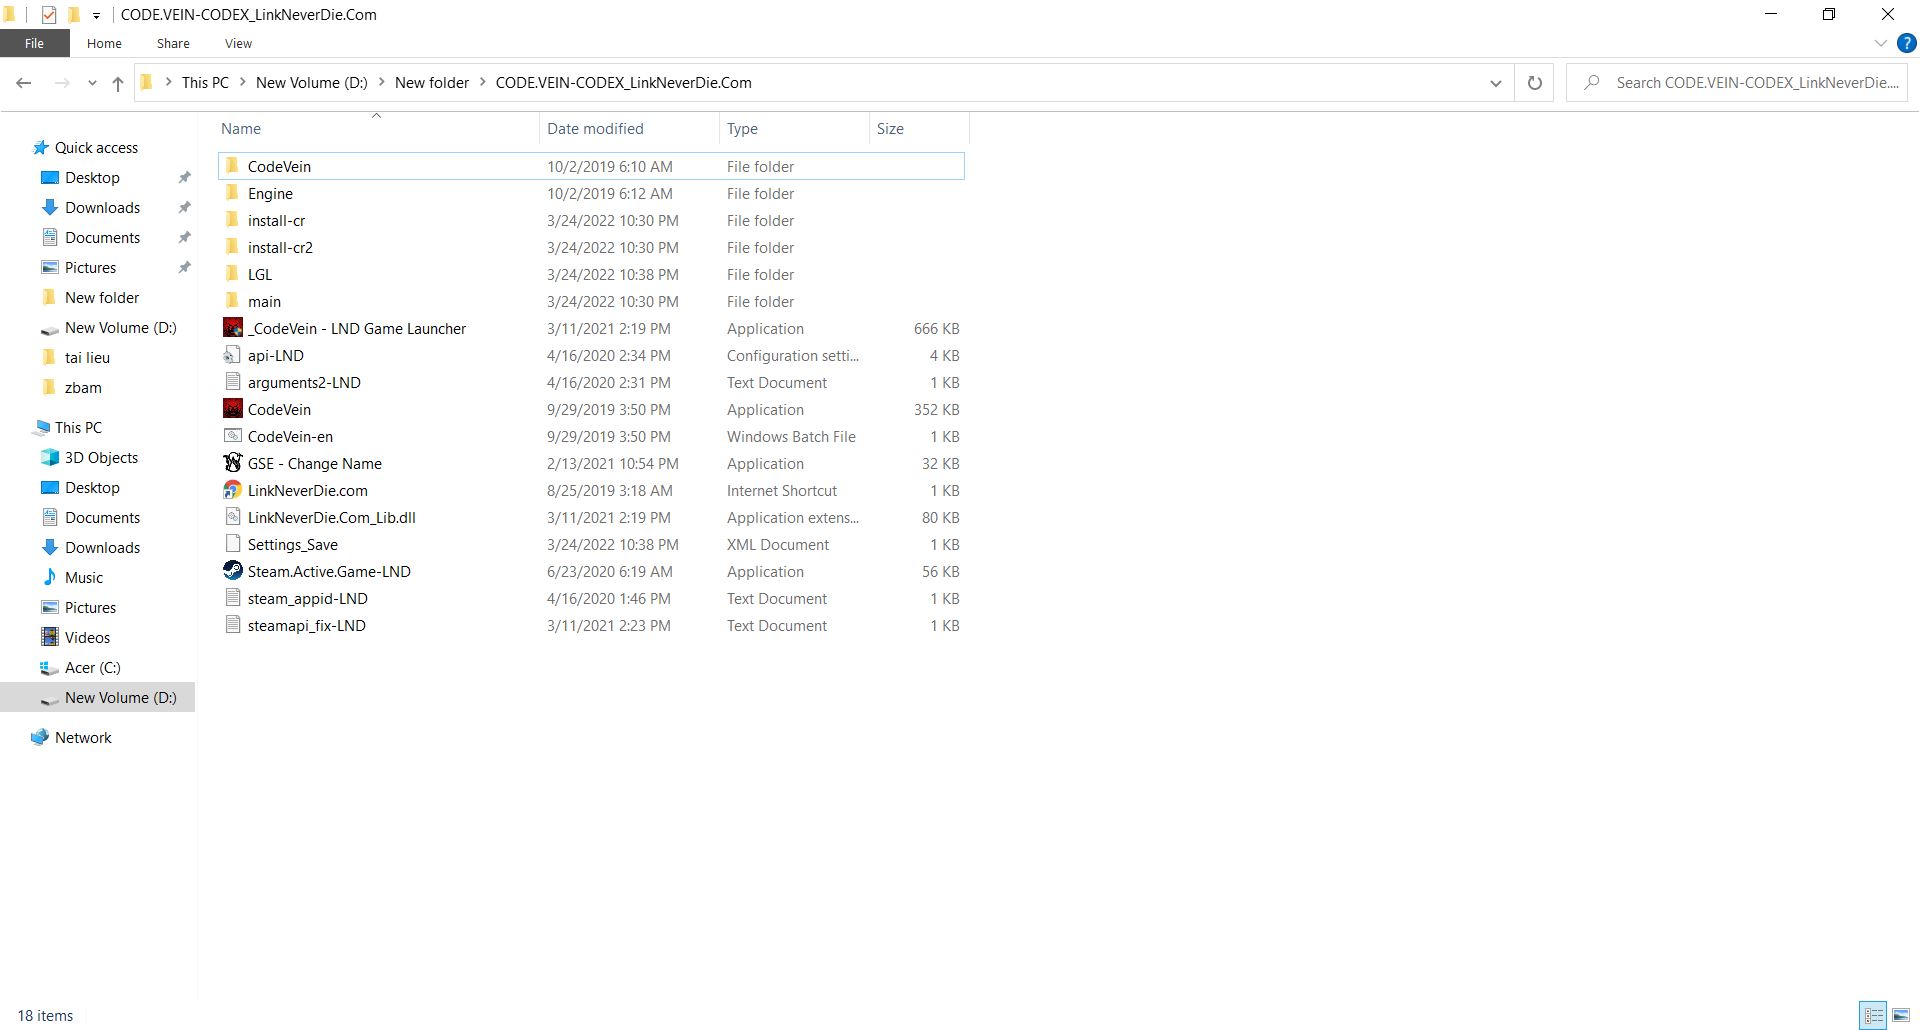This screenshot has height=1030, width=1920.
Task: Open Help with the blue question mark
Action: (x=1906, y=43)
